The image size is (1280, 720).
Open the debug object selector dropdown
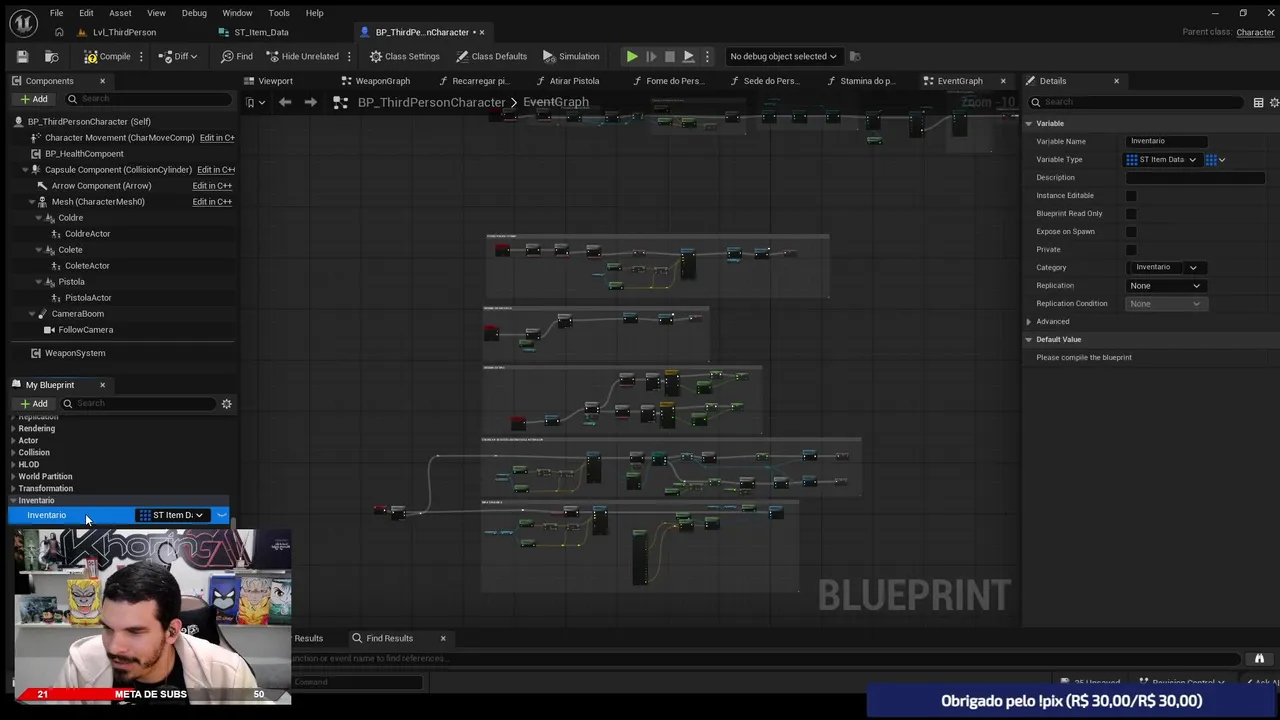[x=783, y=56]
